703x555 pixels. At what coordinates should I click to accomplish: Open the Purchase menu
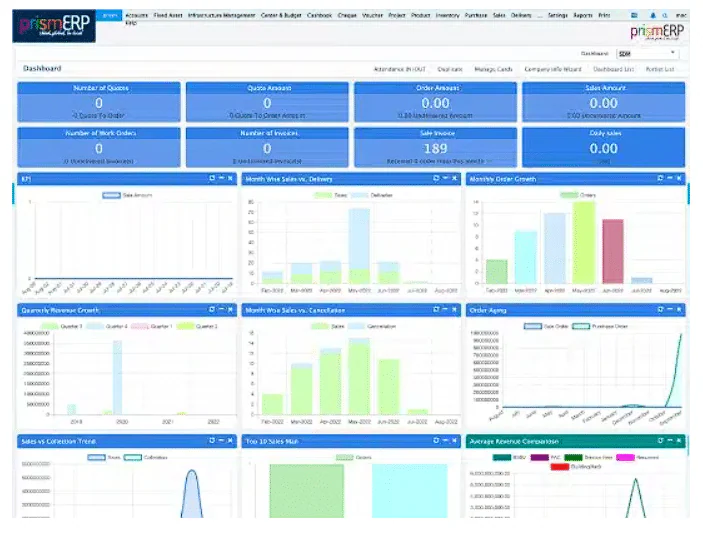pos(476,15)
